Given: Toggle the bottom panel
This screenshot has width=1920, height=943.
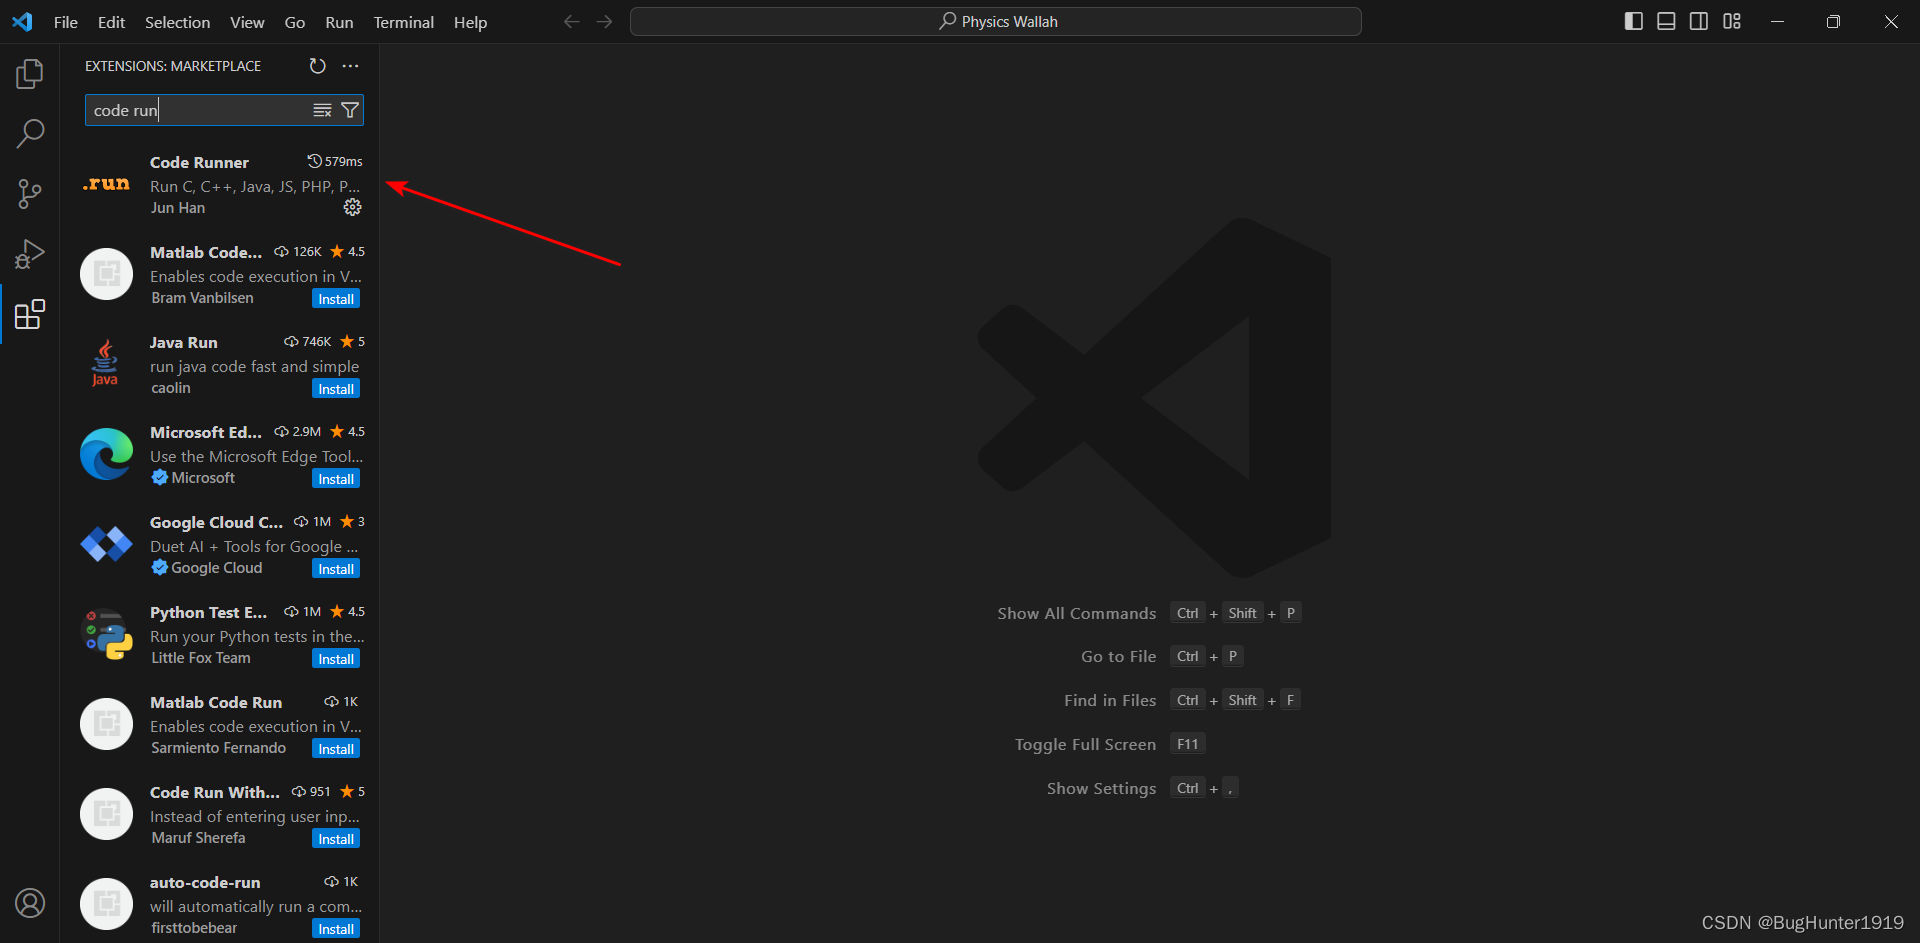Looking at the screenshot, I should click(x=1666, y=21).
